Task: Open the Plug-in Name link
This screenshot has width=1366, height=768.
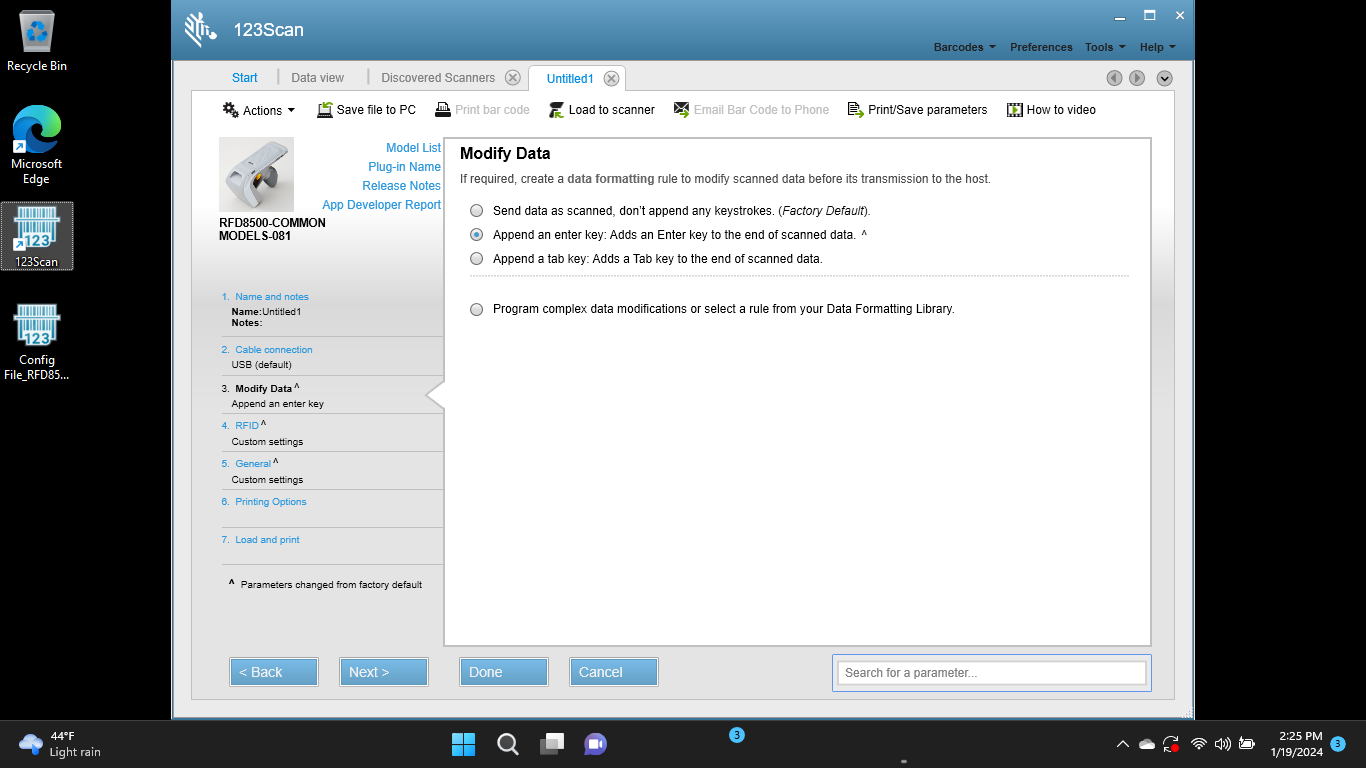Action: pos(404,167)
